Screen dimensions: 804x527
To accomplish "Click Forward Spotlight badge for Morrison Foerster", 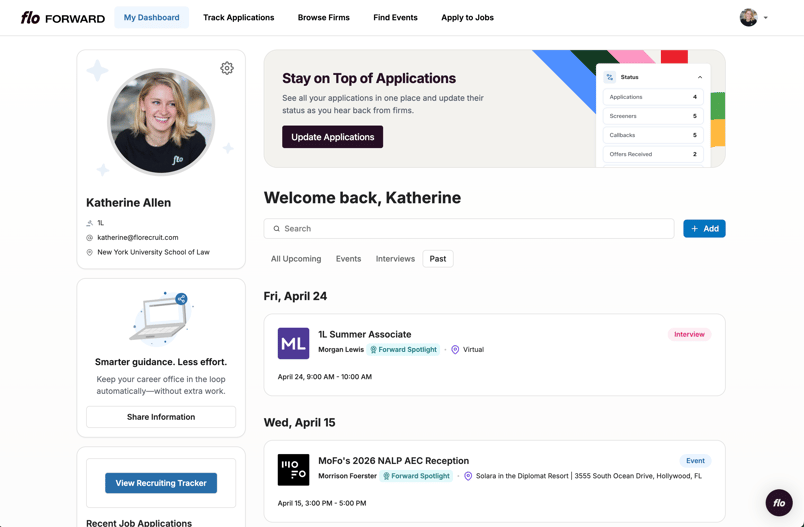I will point(416,476).
